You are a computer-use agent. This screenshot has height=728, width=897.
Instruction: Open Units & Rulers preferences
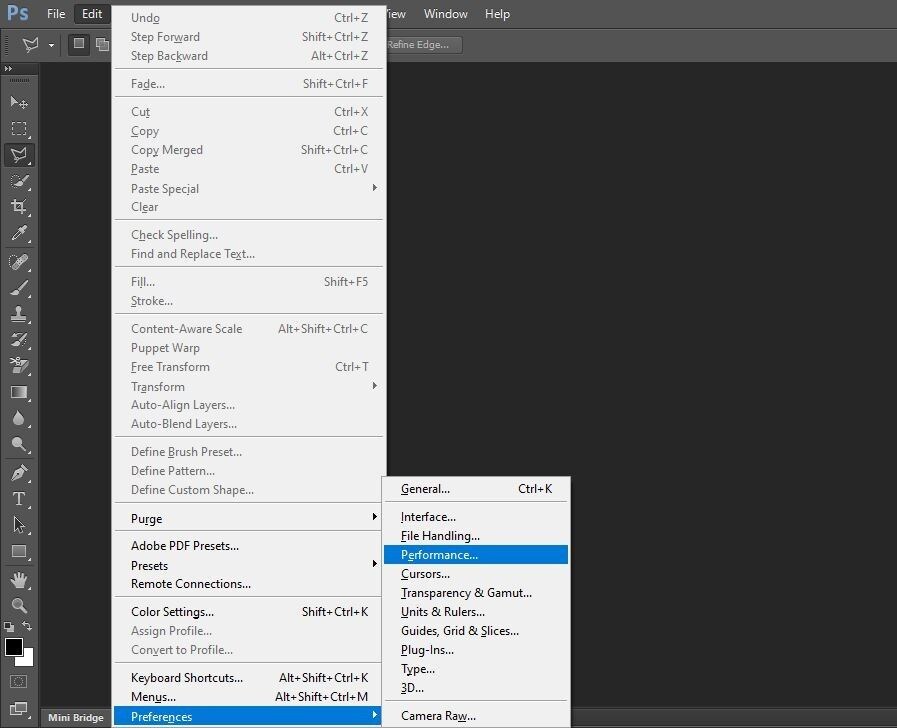point(476,611)
